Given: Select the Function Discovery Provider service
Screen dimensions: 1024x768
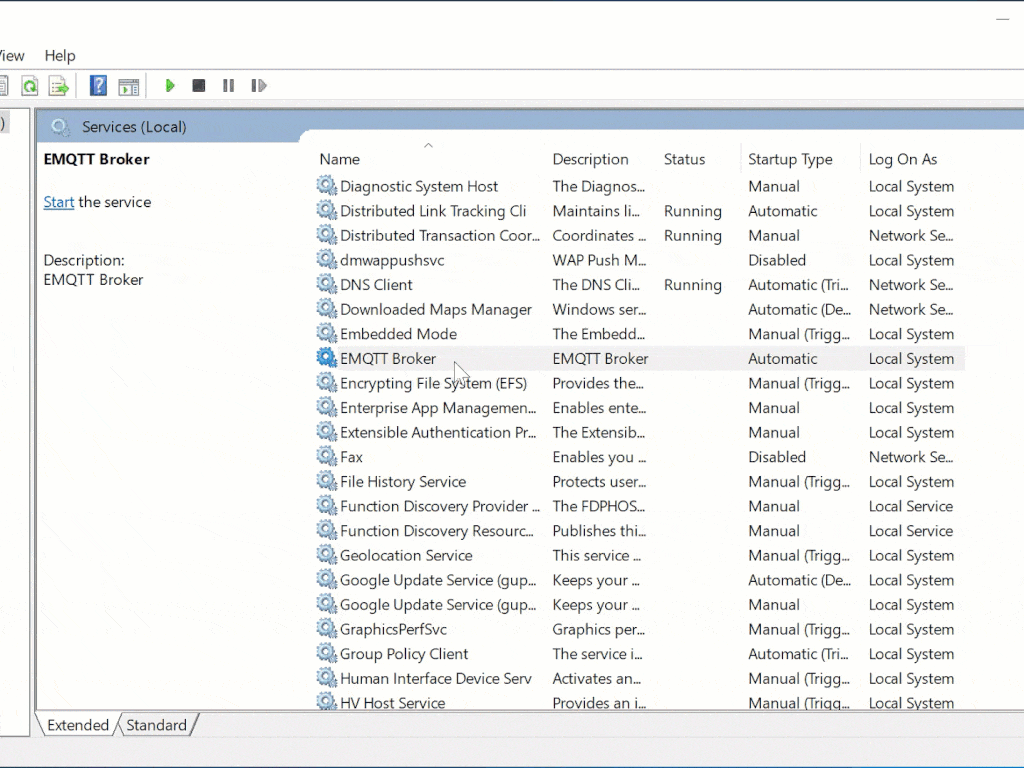Looking at the screenshot, I should pos(440,506).
